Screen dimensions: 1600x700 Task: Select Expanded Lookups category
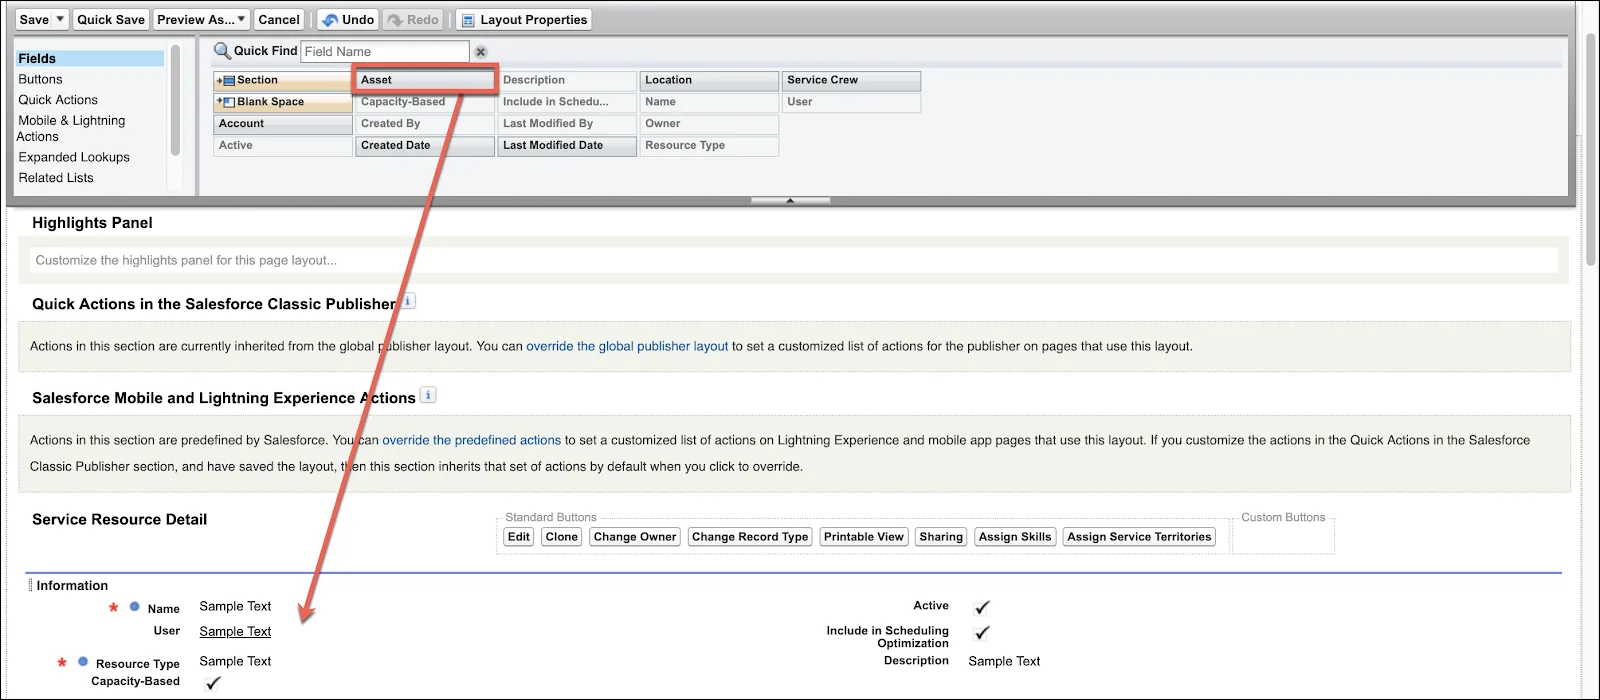(x=74, y=157)
